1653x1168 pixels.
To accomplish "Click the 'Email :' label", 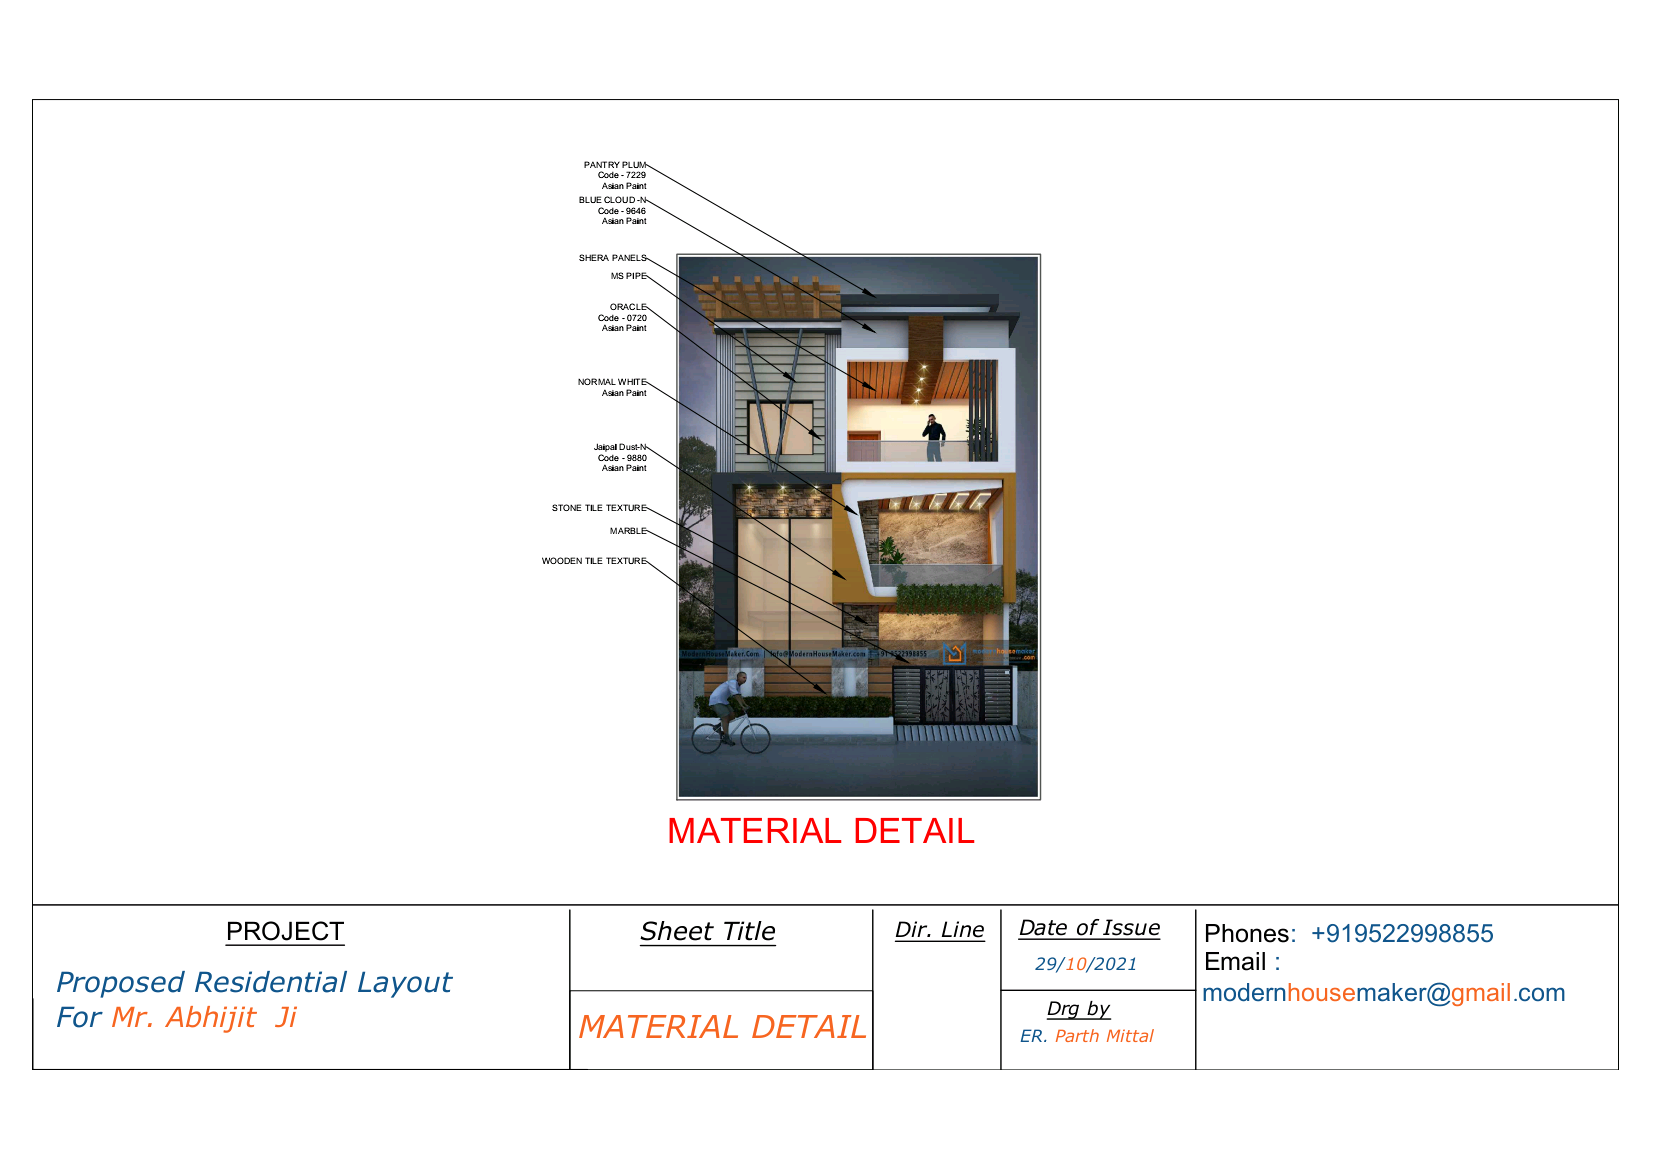I will (1242, 962).
